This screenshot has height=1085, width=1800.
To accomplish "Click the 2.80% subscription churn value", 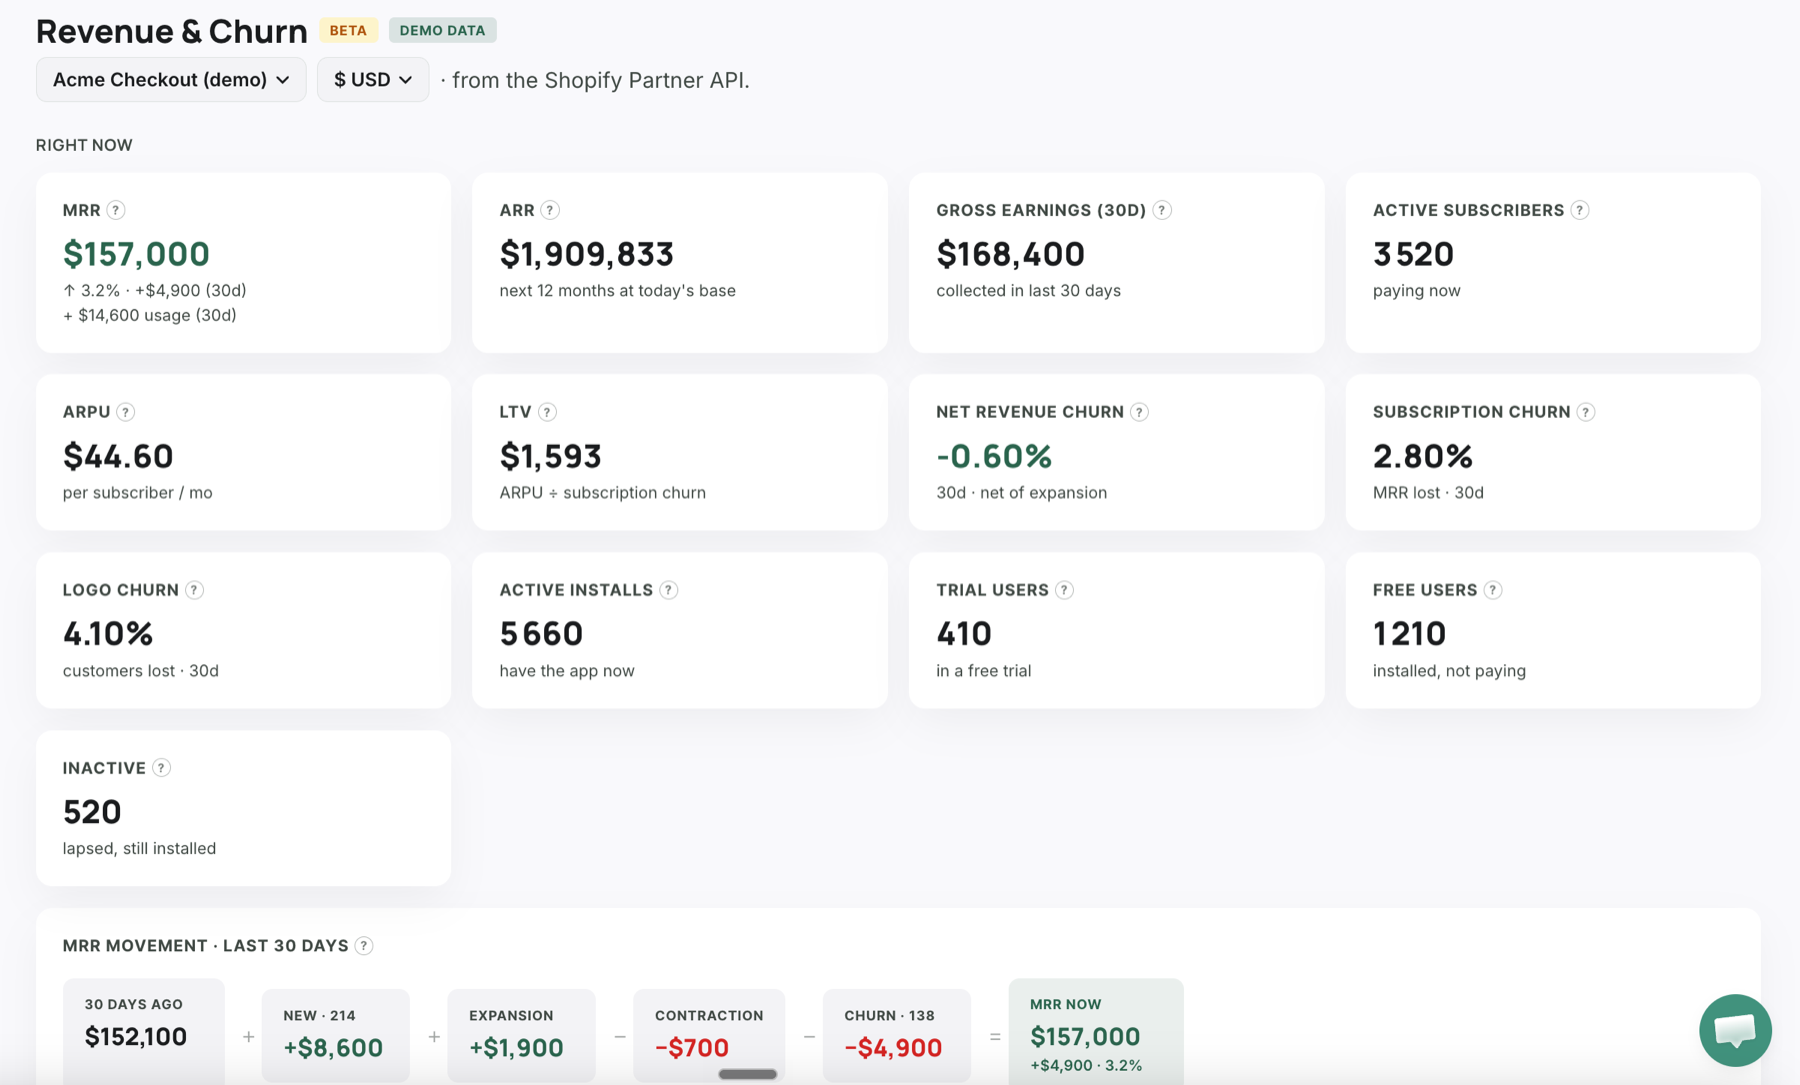I will click(1422, 456).
